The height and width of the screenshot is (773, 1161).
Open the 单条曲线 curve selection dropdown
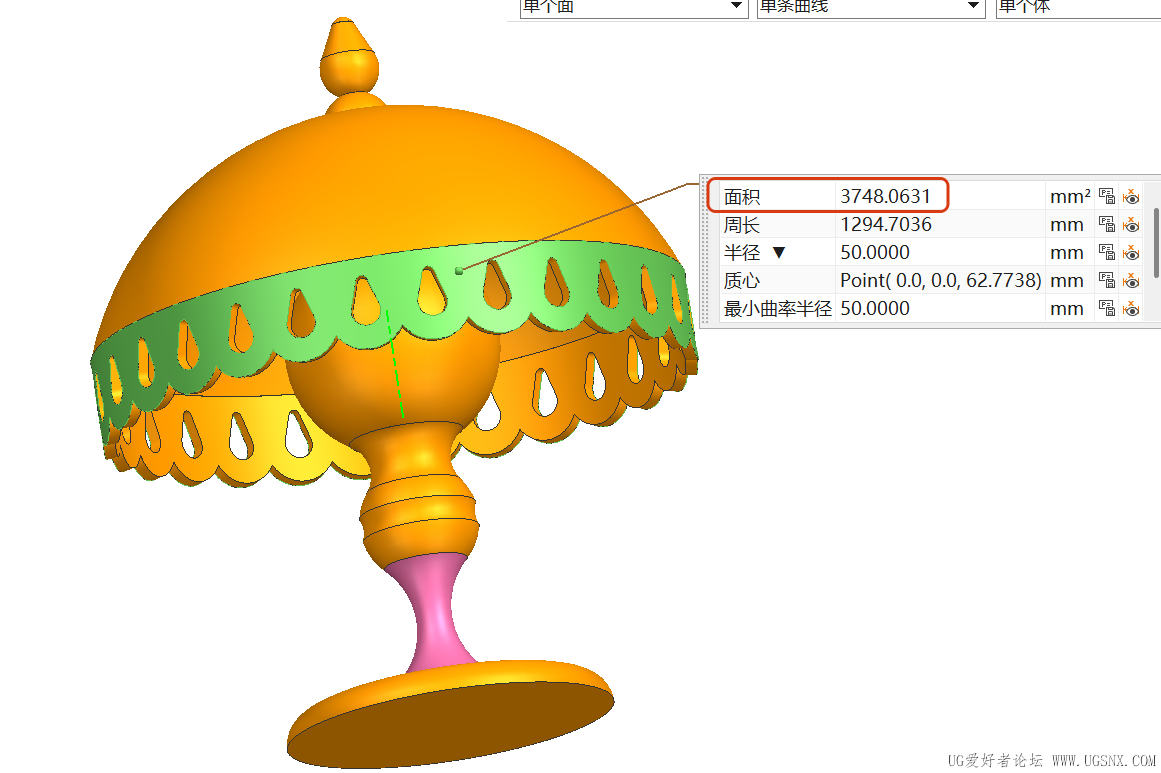(x=871, y=7)
